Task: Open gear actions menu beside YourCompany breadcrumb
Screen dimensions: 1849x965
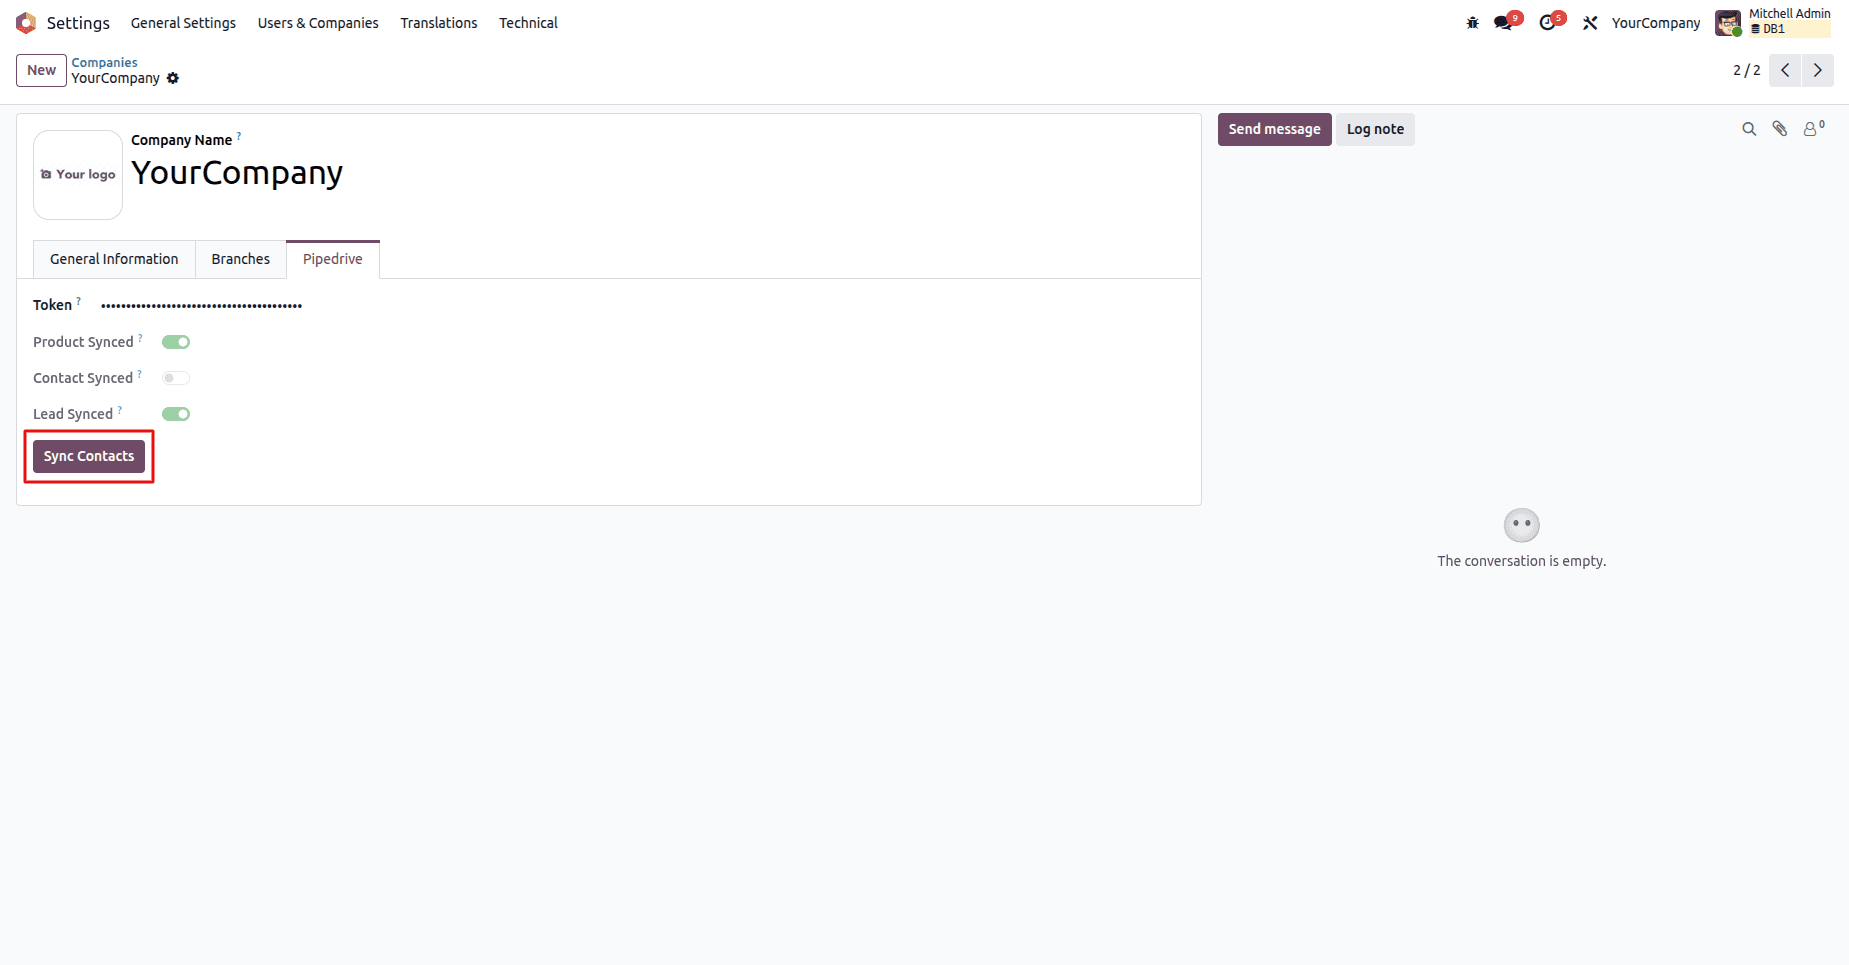Action: 173,78
